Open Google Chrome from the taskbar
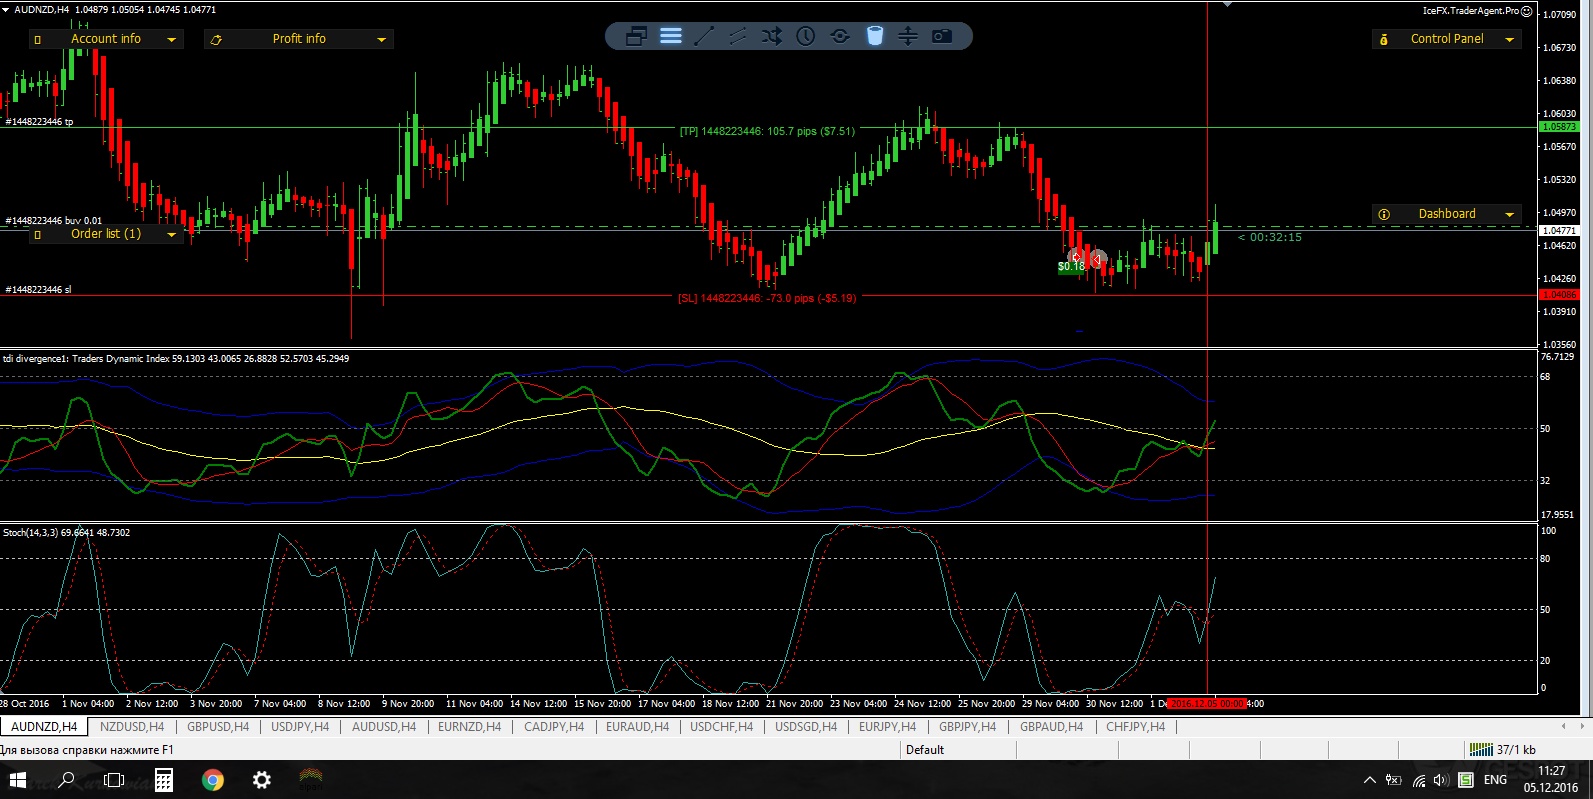The width and height of the screenshot is (1593, 799). [212, 780]
